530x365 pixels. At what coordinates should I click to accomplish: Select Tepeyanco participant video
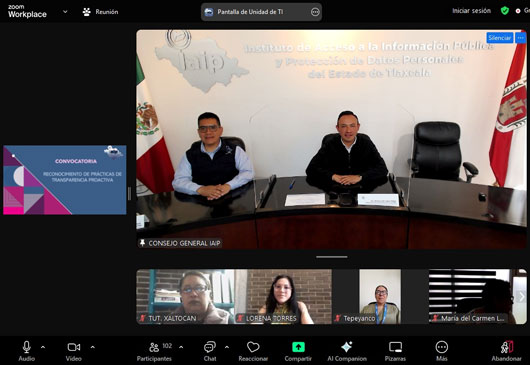pos(380,296)
